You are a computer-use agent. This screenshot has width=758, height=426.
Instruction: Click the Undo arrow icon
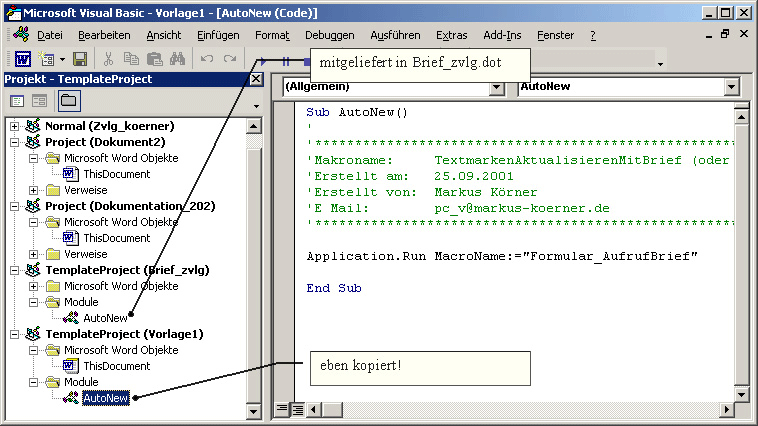pyautogui.click(x=207, y=59)
